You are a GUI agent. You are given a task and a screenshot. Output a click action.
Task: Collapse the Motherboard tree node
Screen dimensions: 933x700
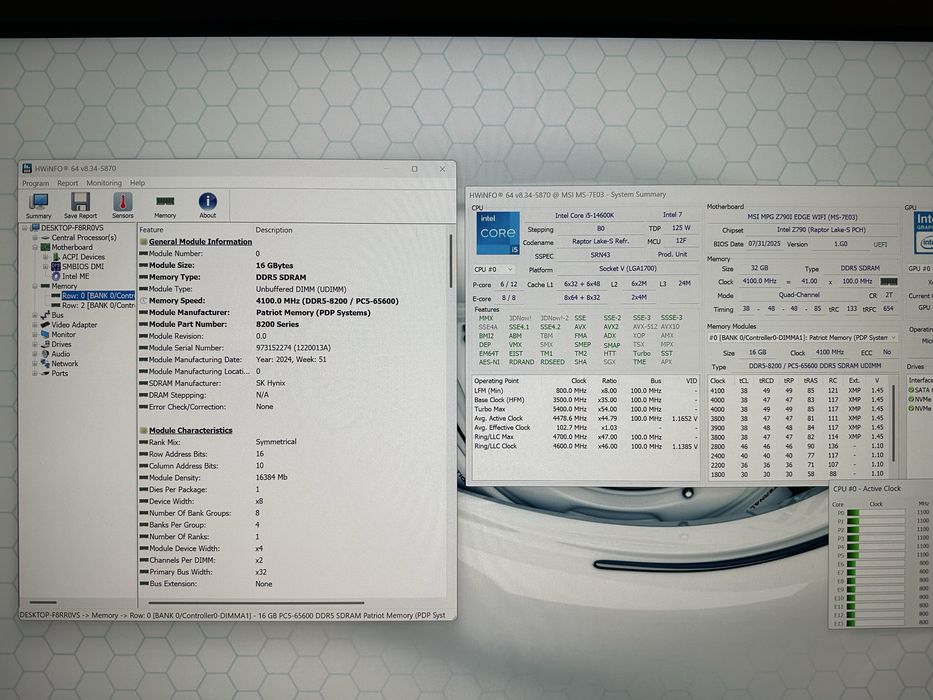point(35,247)
